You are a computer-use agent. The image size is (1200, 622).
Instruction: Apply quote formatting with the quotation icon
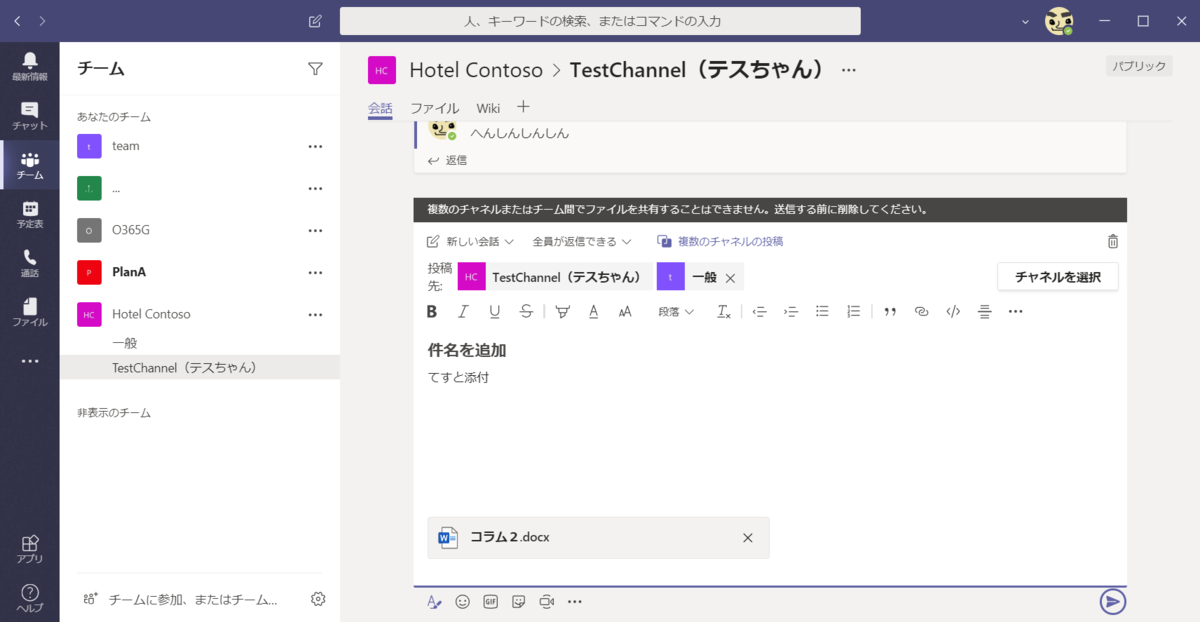coord(890,311)
